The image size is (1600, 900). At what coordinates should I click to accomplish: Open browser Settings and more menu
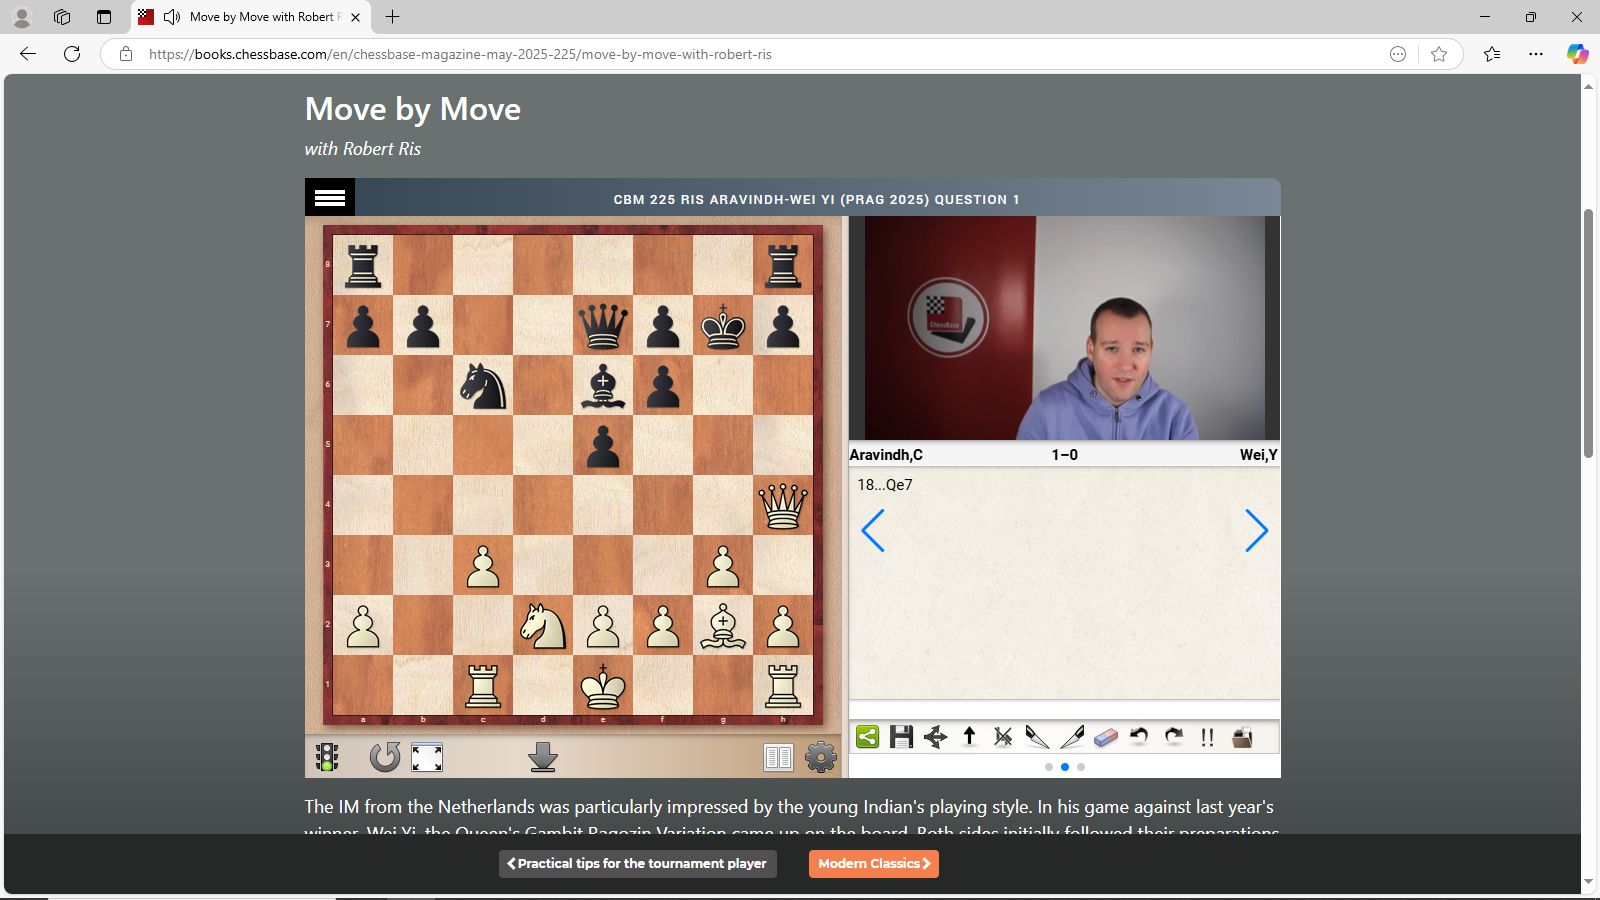(1536, 54)
